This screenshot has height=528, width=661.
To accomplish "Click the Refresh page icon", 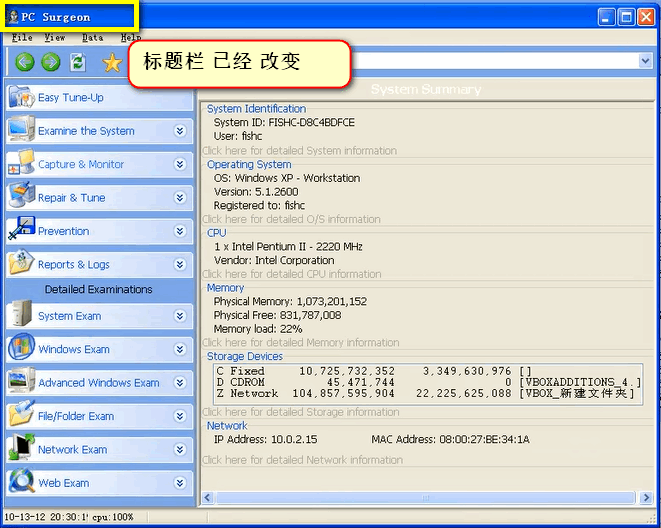I will [78, 62].
